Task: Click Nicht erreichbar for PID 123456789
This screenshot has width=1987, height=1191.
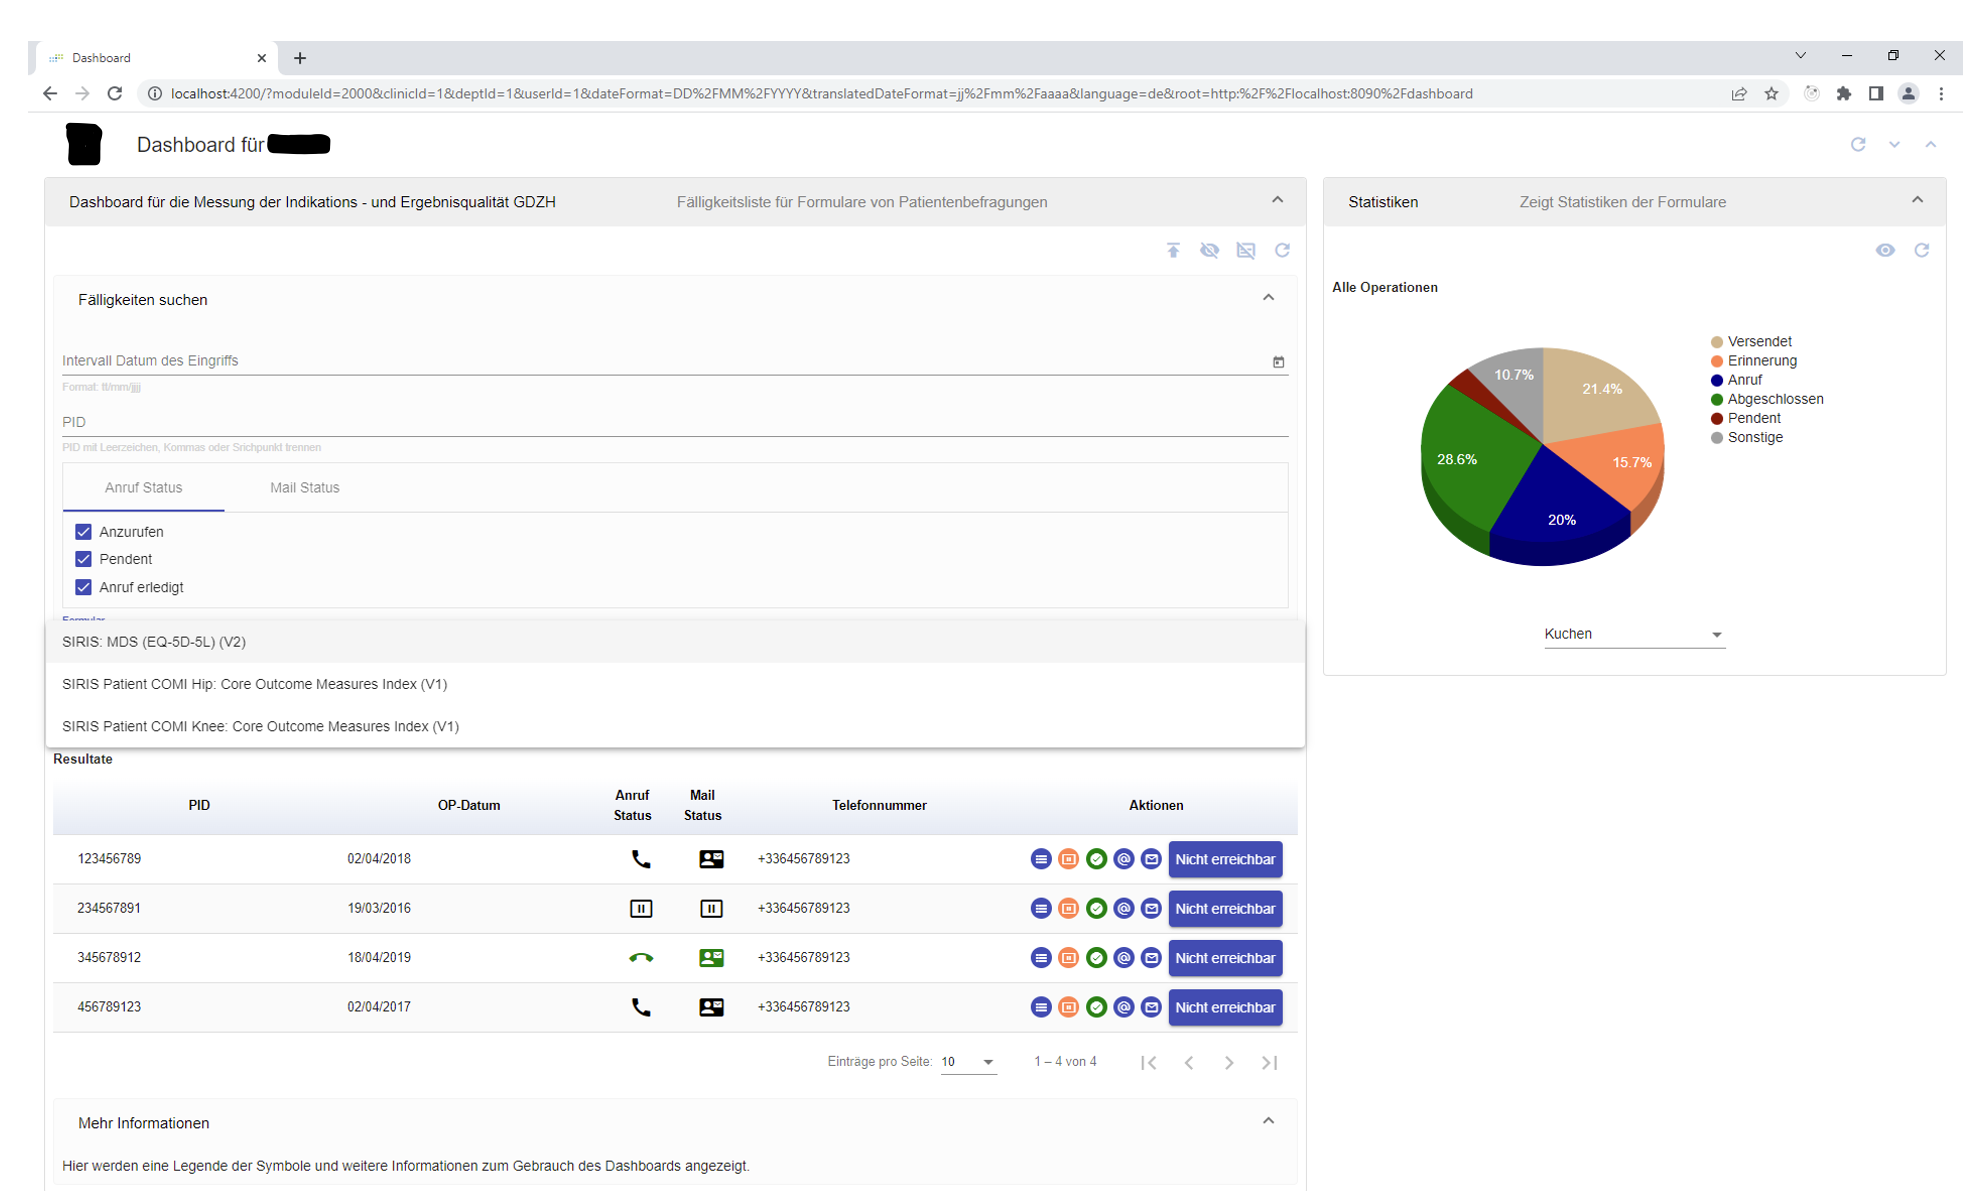Action: (x=1225, y=859)
